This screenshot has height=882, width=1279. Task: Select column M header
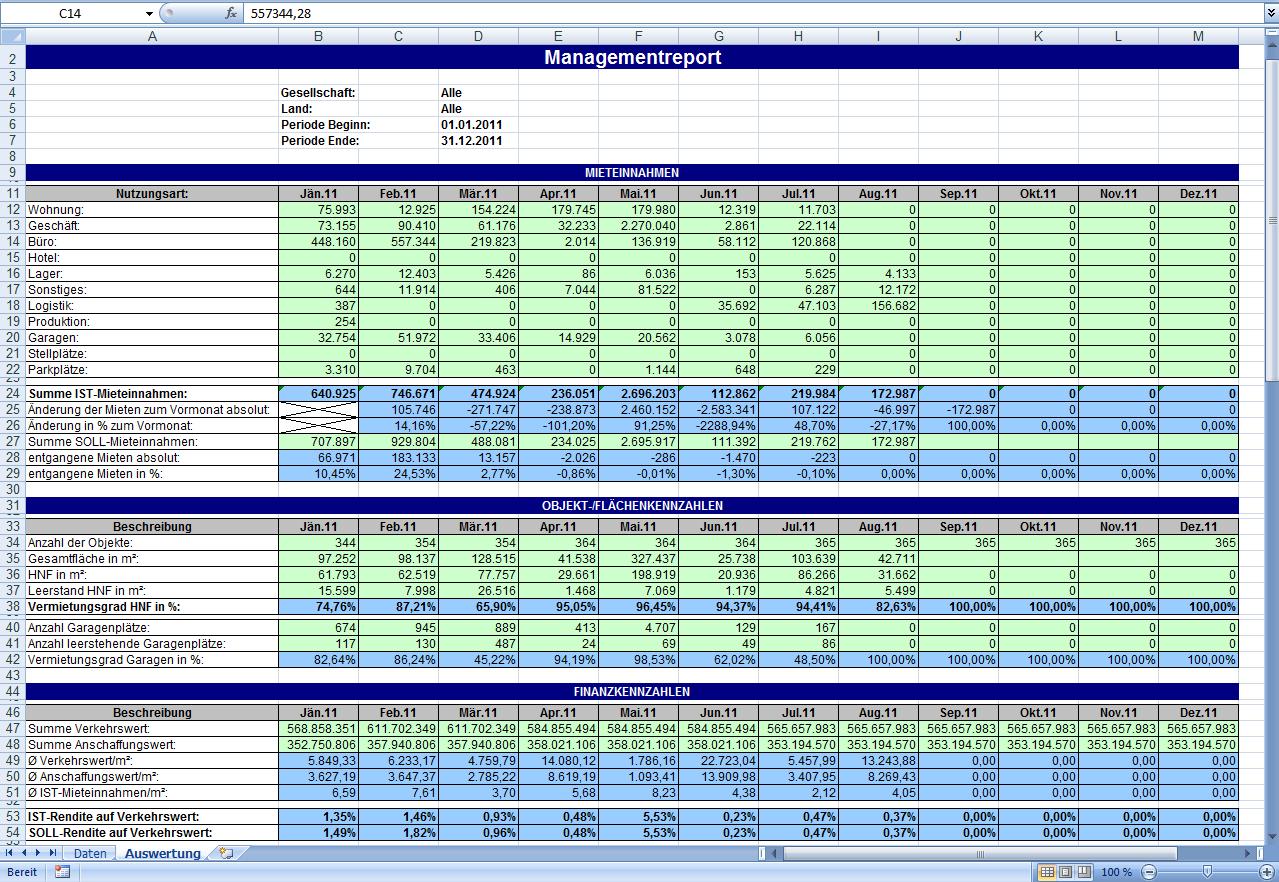(1198, 36)
